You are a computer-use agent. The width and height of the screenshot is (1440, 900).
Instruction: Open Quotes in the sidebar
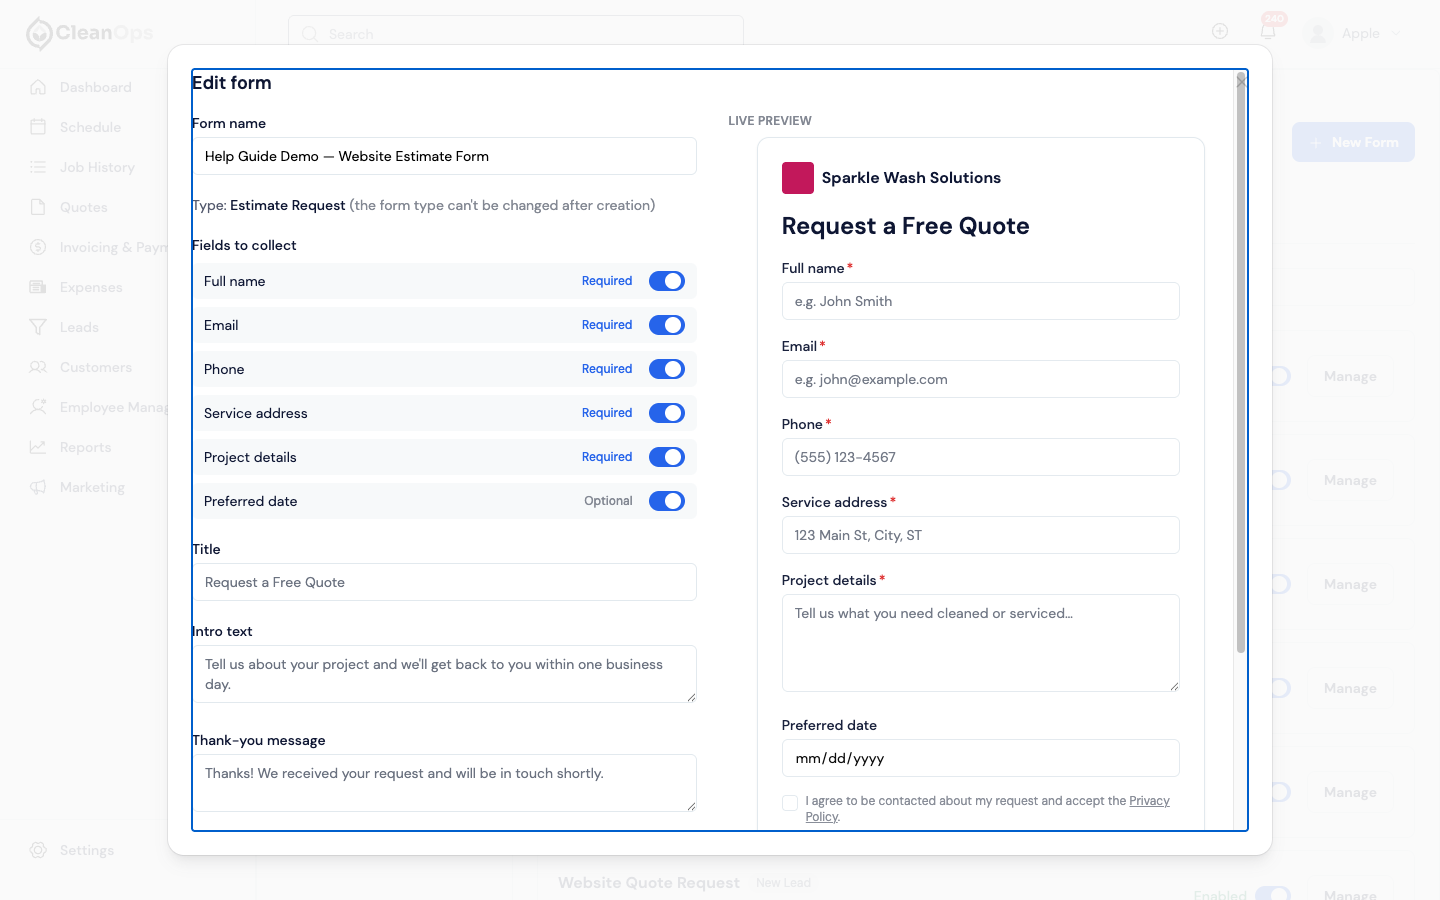coord(84,207)
